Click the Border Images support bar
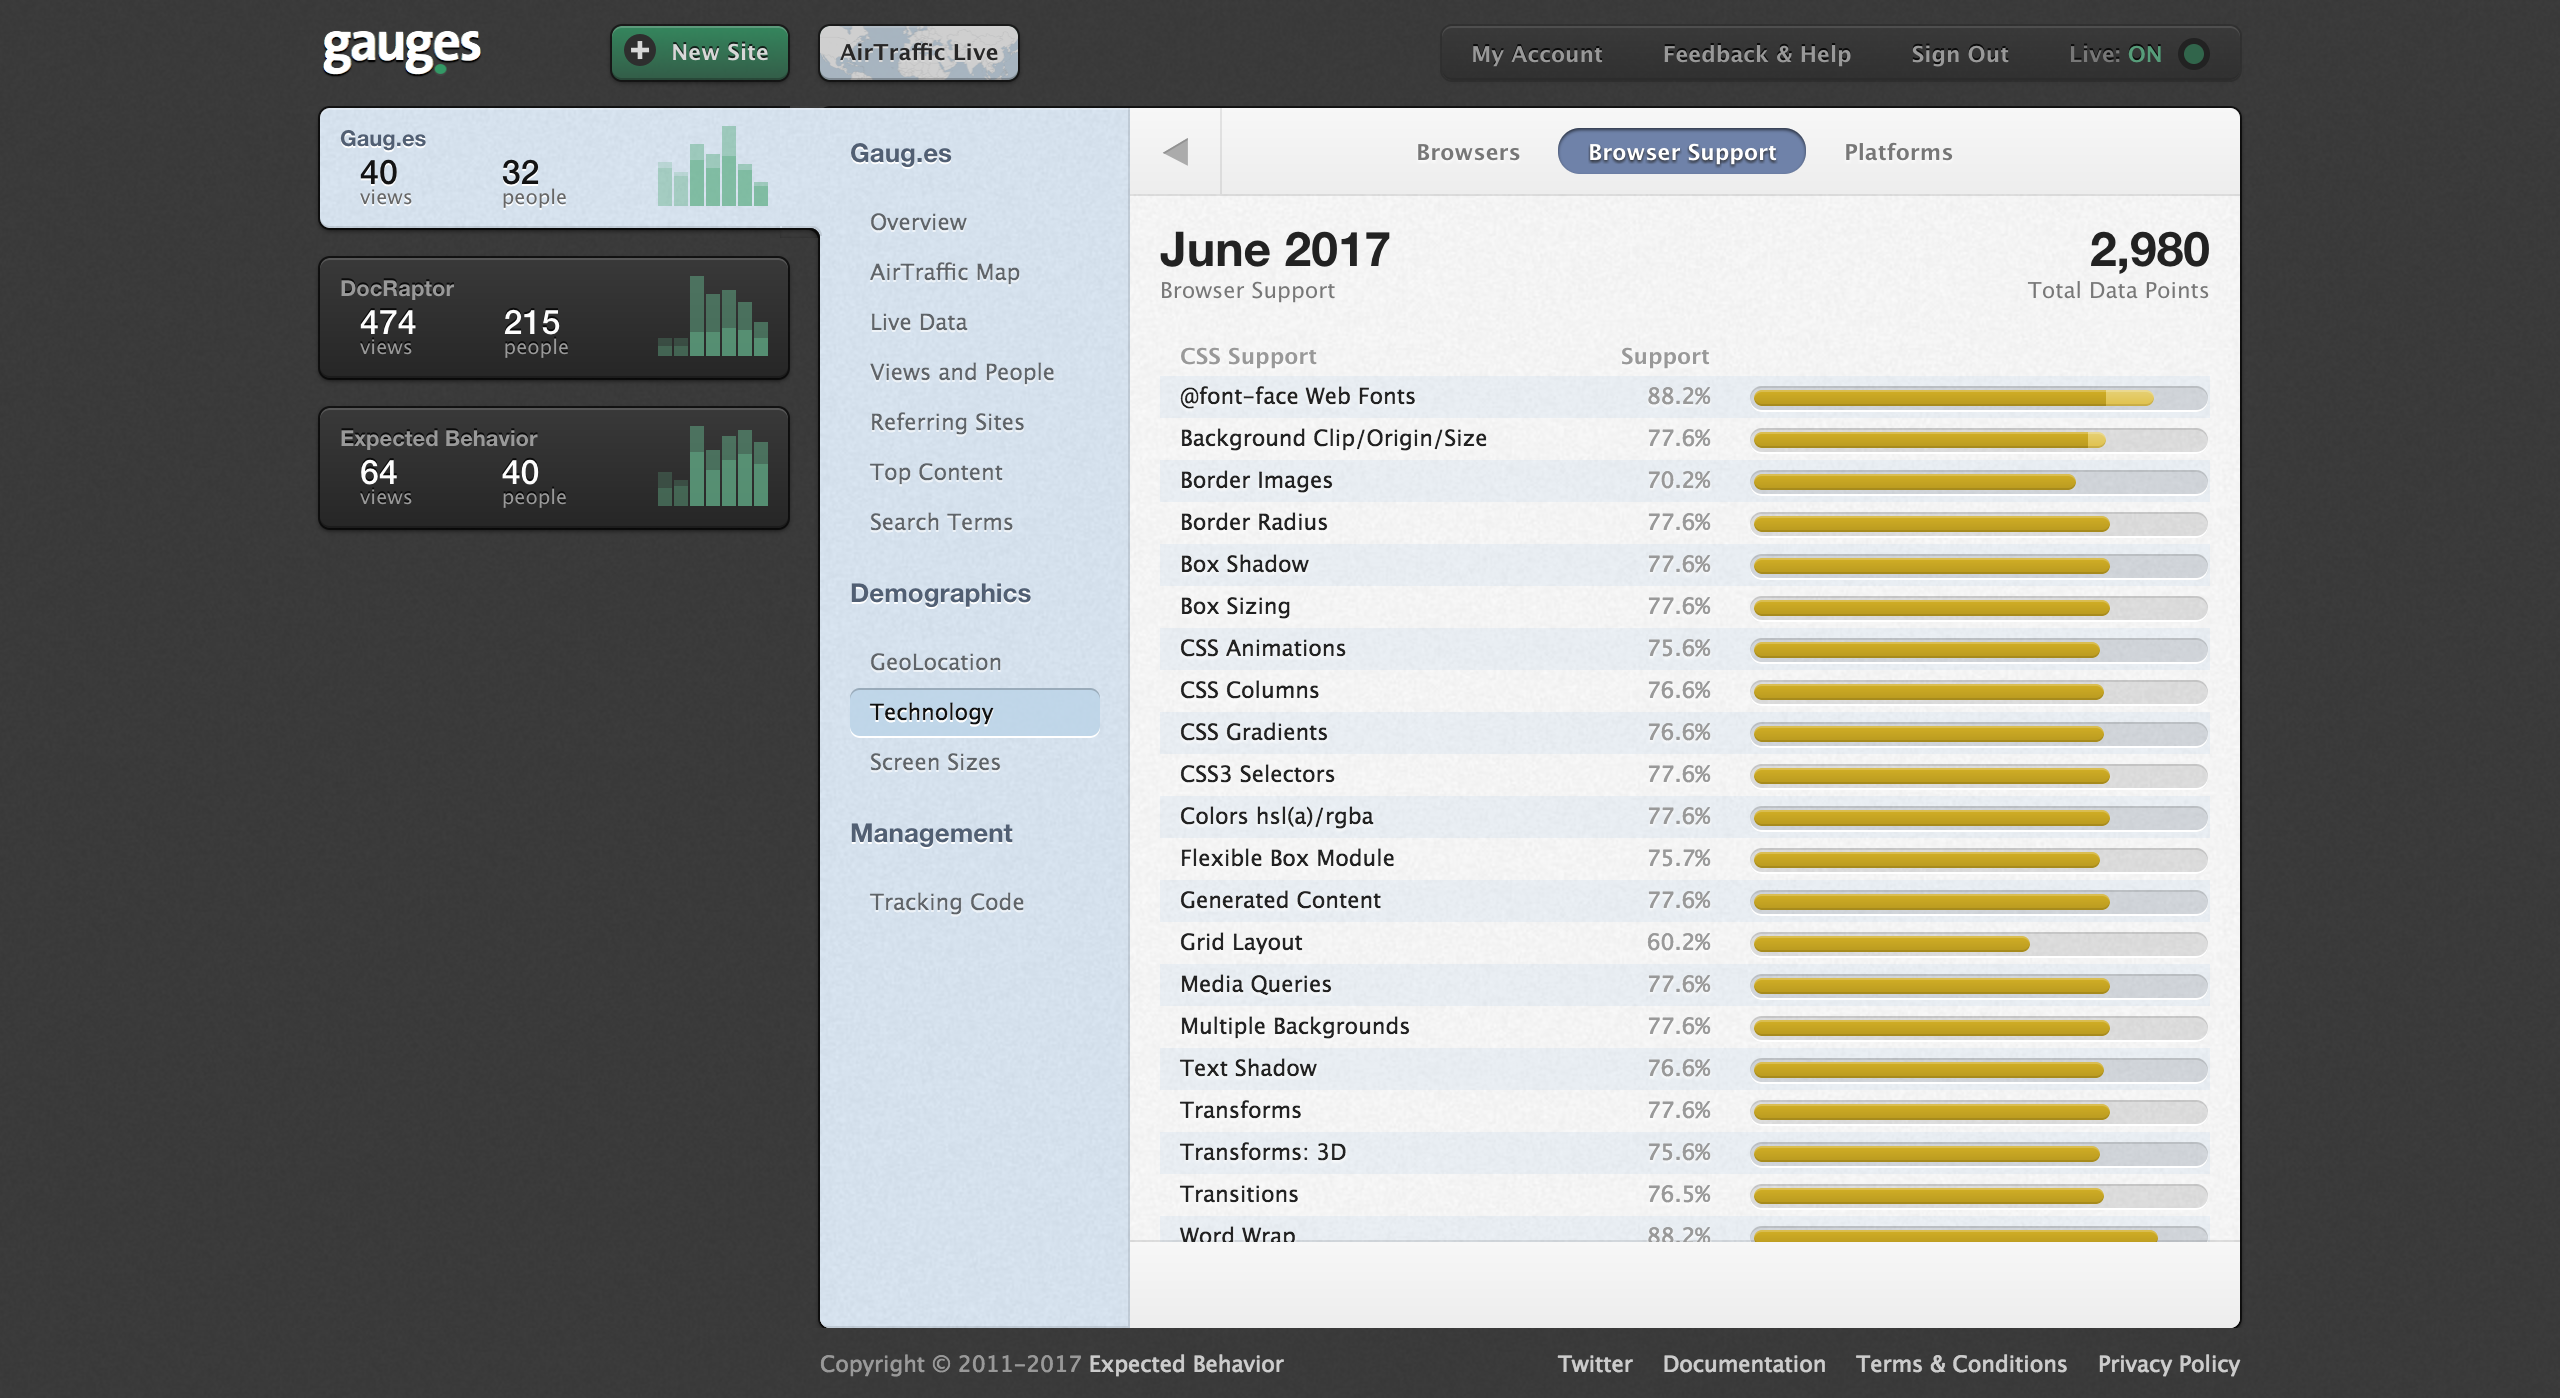This screenshot has height=1398, width=2560. point(1979,482)
